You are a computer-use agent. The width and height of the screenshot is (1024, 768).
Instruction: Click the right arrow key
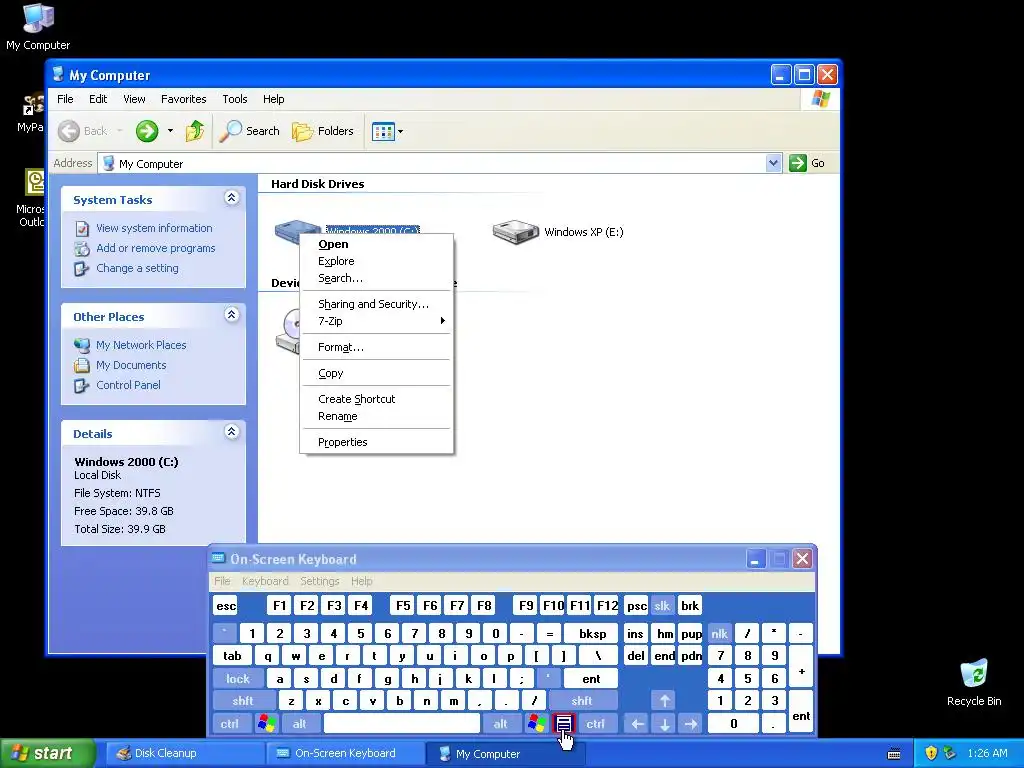point(690,724)
